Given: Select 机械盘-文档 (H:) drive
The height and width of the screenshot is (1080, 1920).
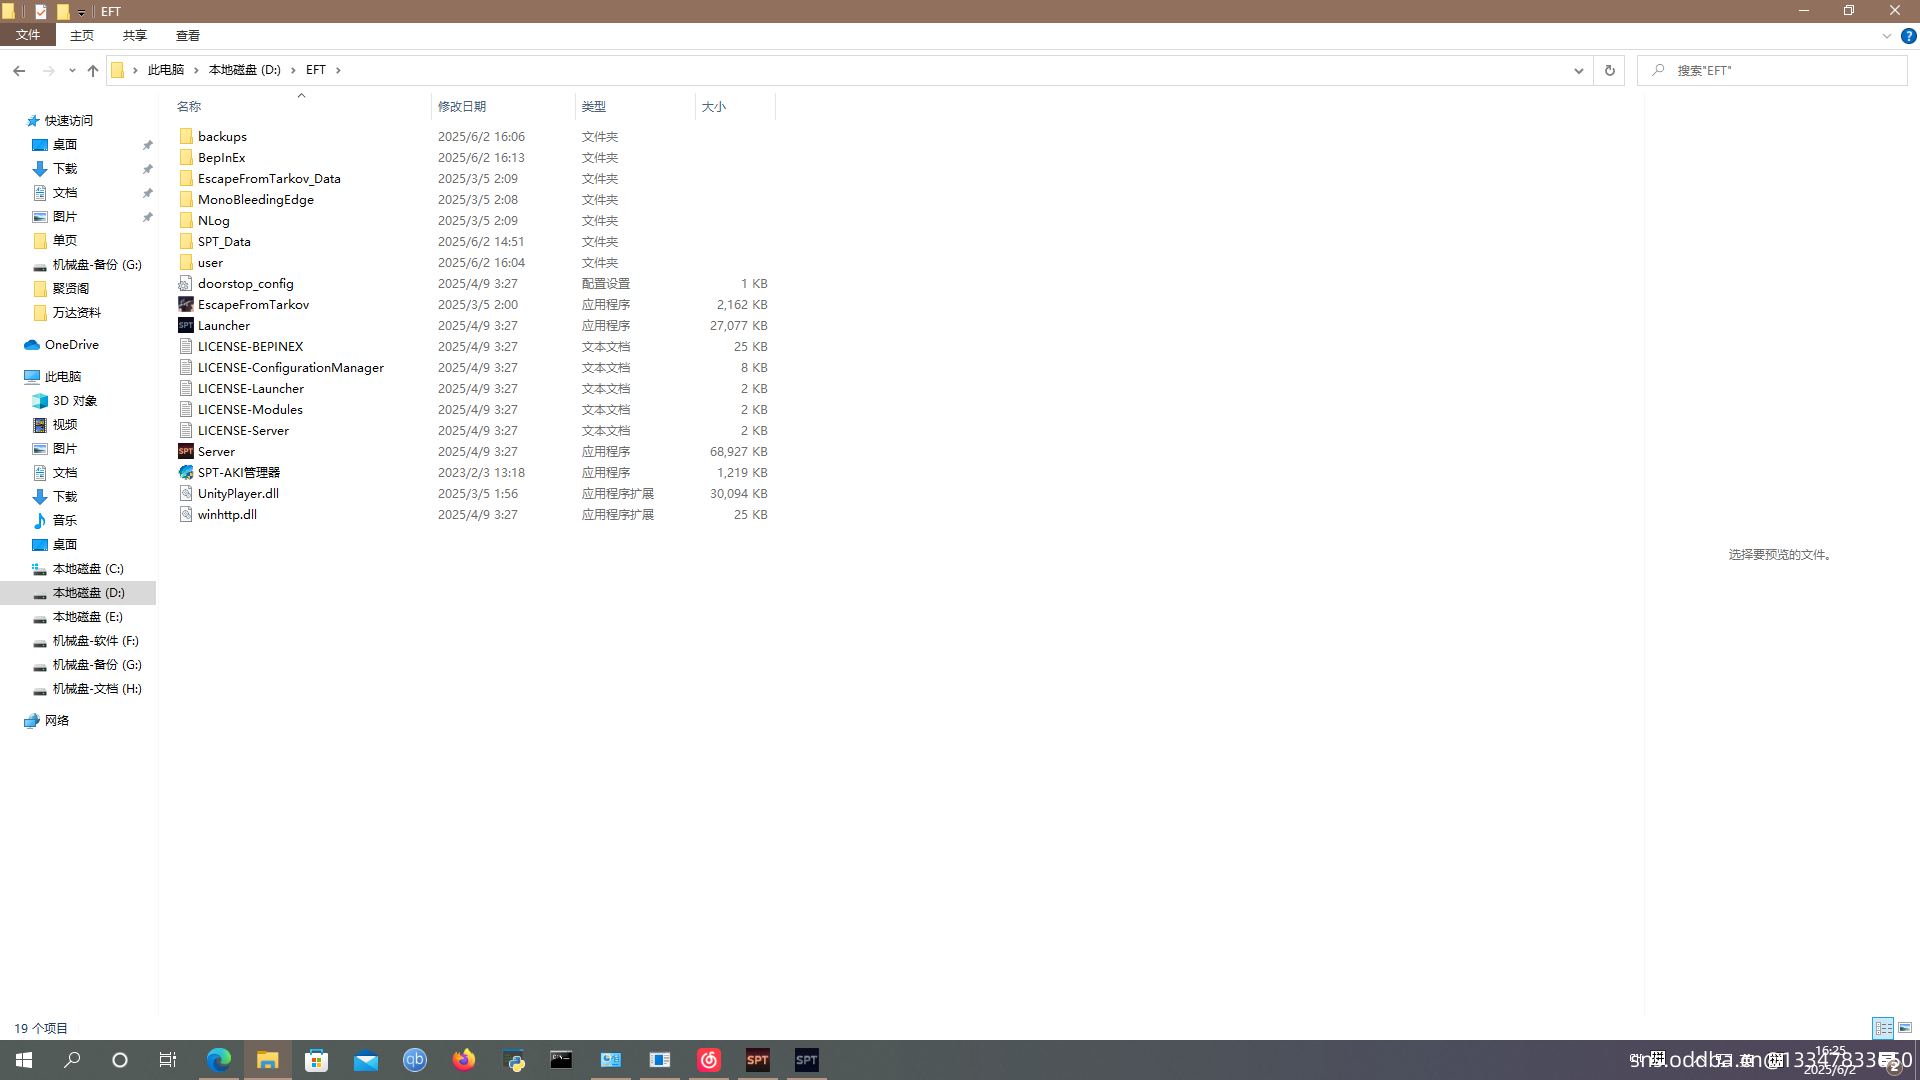Looking at the screenshot, I should point(97,688).
